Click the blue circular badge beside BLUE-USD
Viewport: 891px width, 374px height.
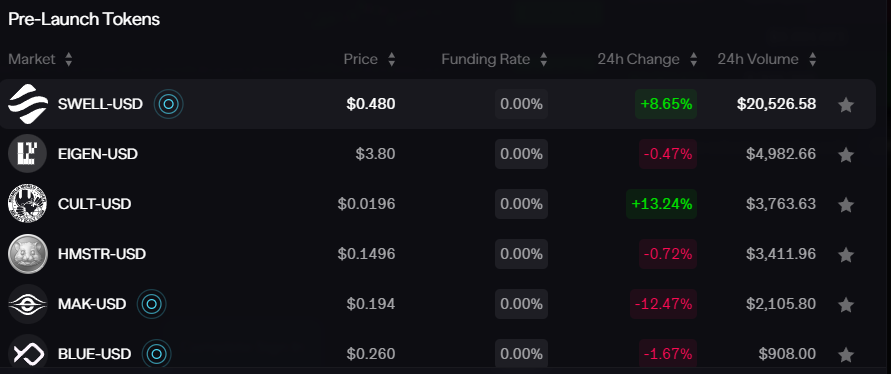click(x=157, y=354)
